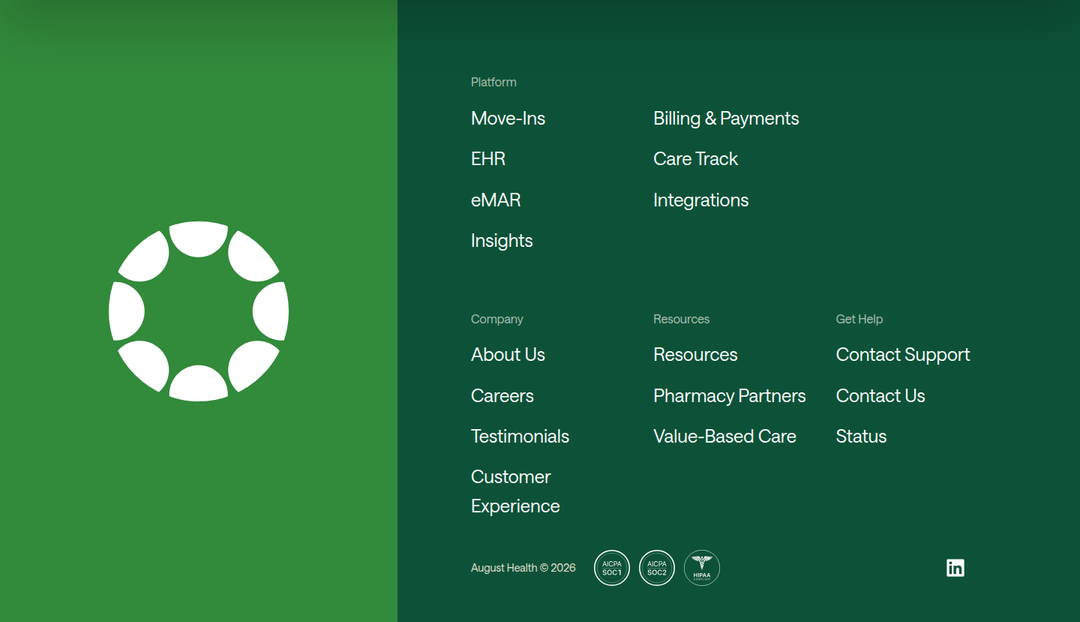The width and height of the screenshot is (1080, 622).
Task: Visit Pharmacy Partners page
Action: 729,396
